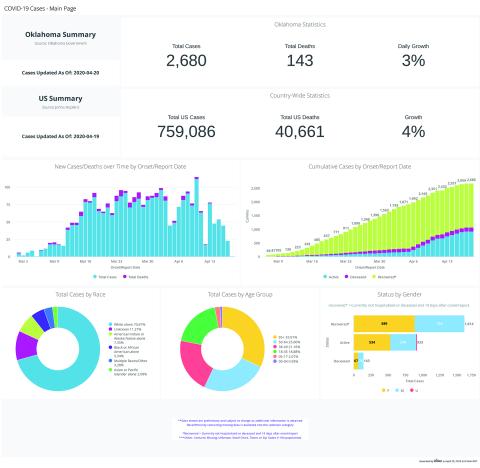Select the yellow-green American Indian race slice
This screenshot has height=468, width=480.
[32, 327]
